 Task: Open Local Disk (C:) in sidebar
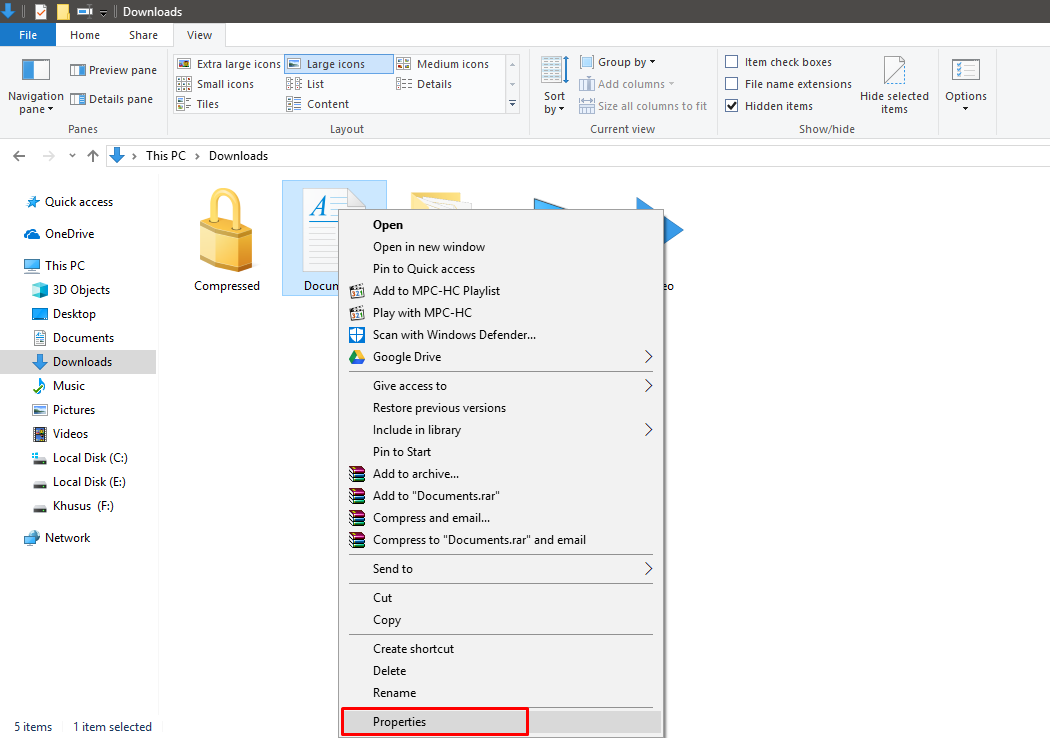(90, 458)
